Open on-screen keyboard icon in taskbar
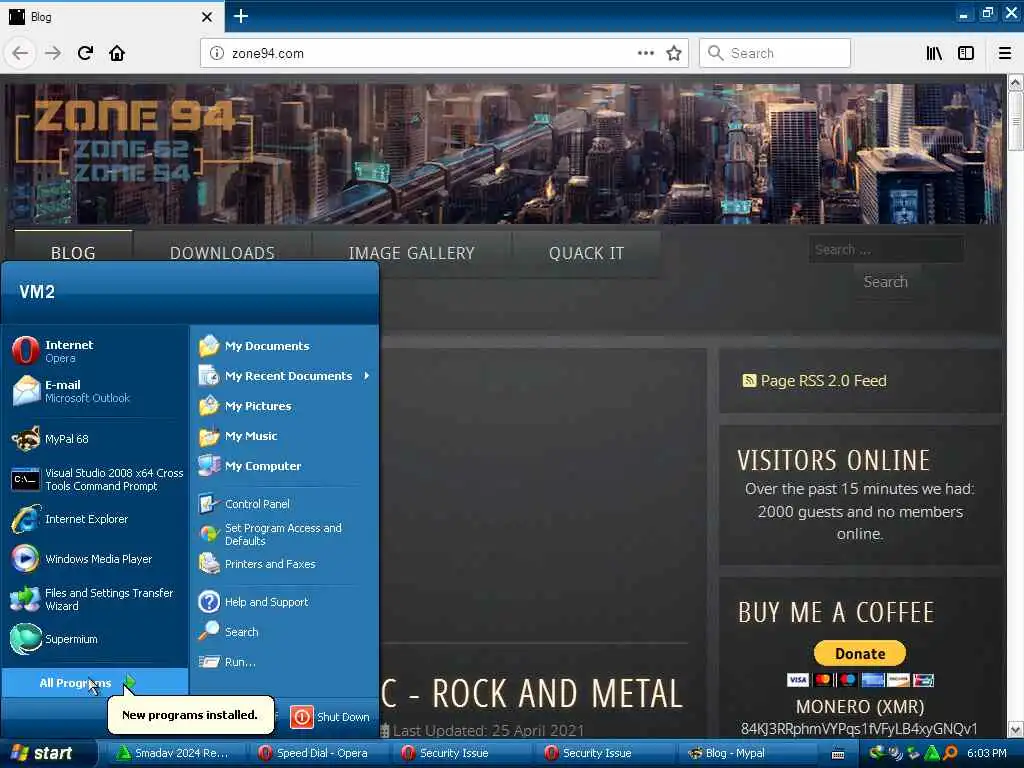This screenshot has width=1024, height=768. point(838,754)
